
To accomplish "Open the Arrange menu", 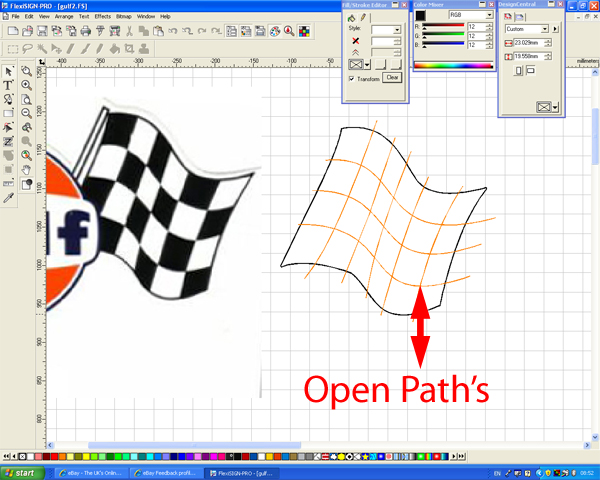I will point(64,16).
